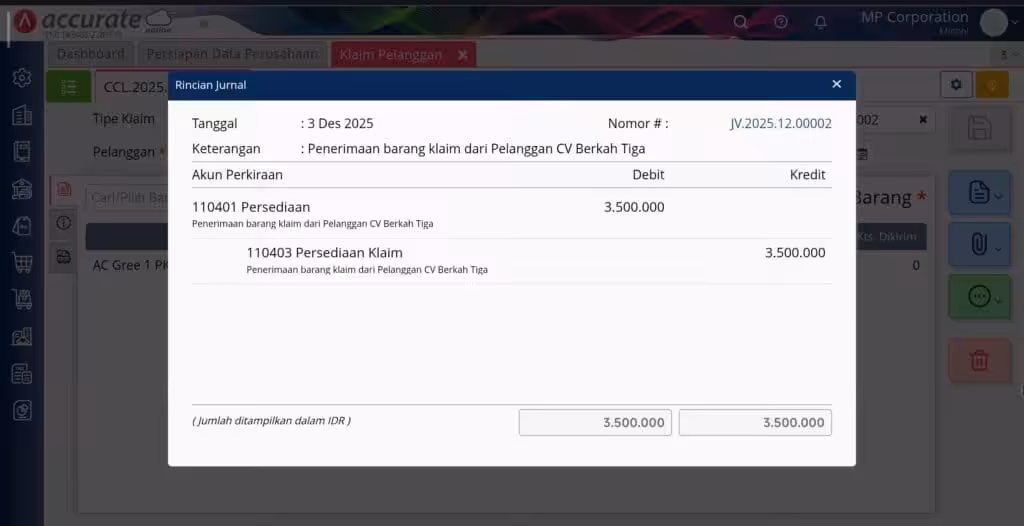Click the Akun Perkiraan column header
The height and width of the screenshot is (526, 1024).
point(237,174)
